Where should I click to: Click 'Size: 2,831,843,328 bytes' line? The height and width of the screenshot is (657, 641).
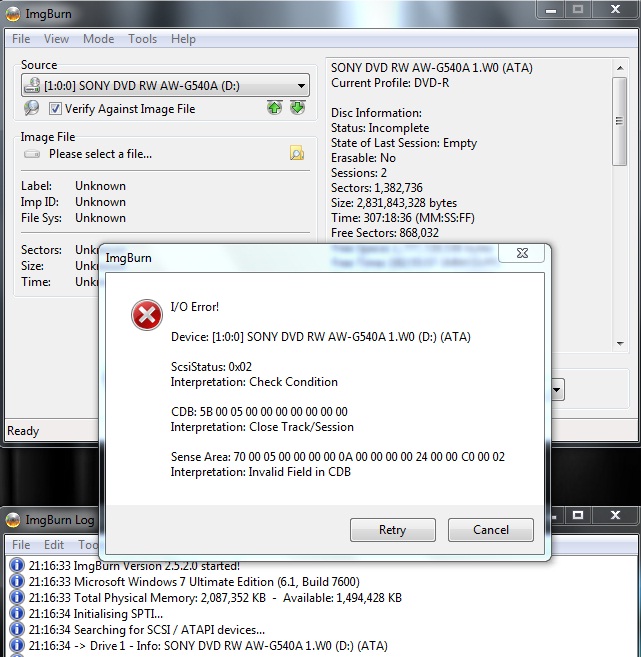(x=394, y=203)
